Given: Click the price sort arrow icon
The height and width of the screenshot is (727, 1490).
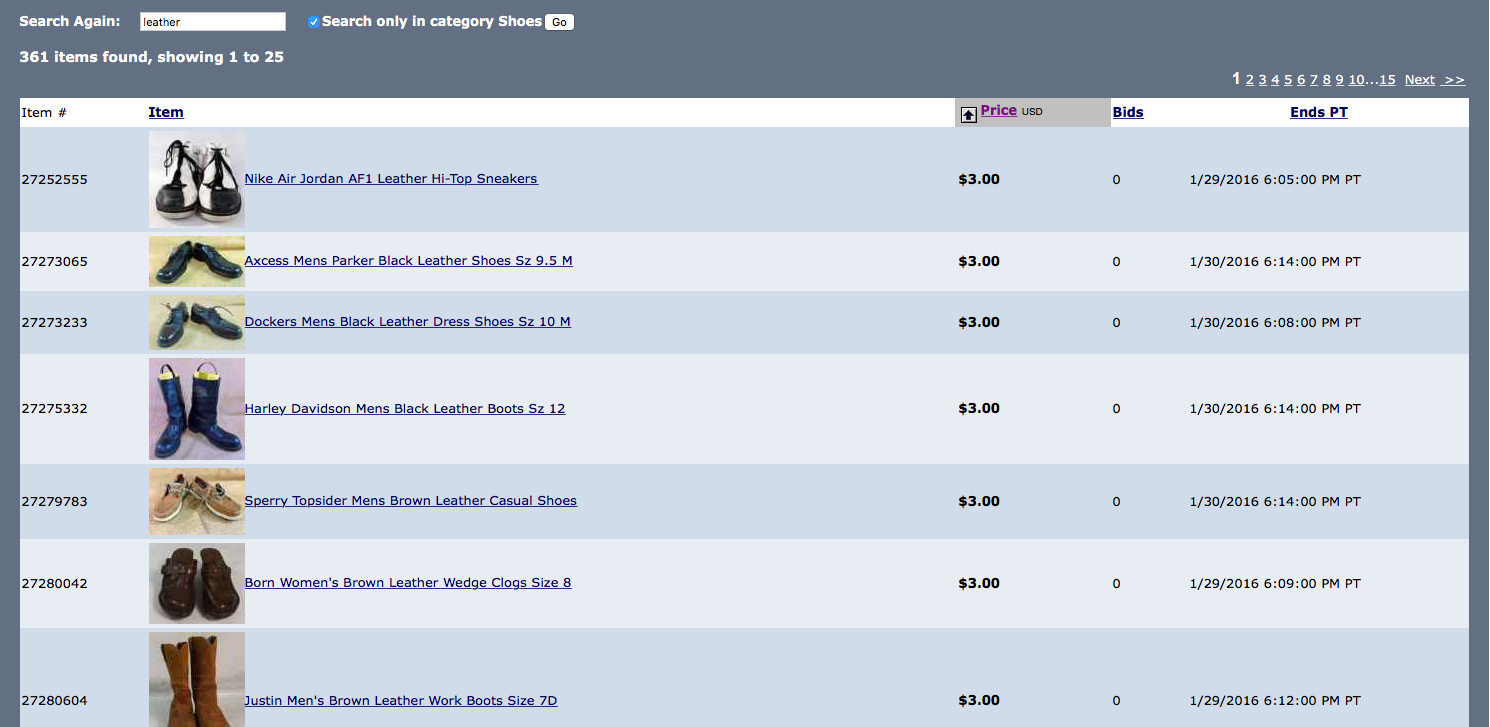Looking at the screenshot, I should pyautogui.click(x=968, y=115).
